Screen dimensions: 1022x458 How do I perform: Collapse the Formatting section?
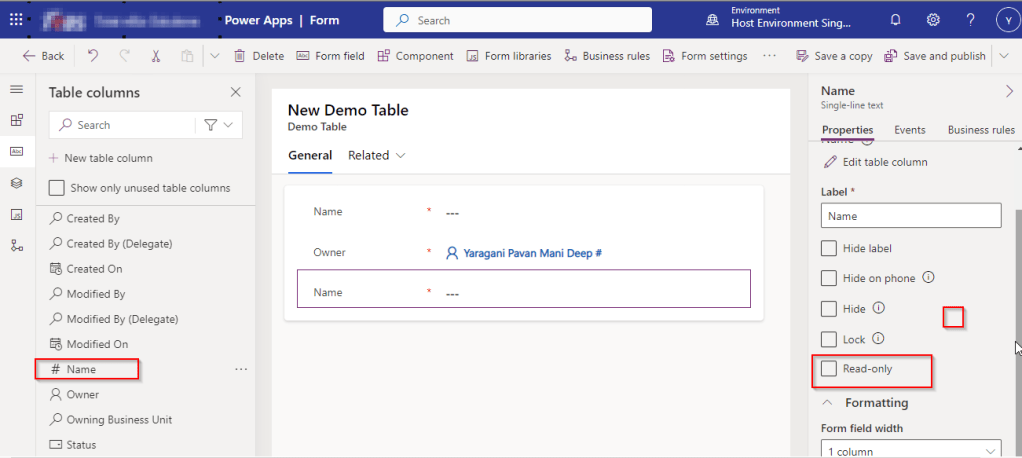pyautogui.click(x=828, y=403)
